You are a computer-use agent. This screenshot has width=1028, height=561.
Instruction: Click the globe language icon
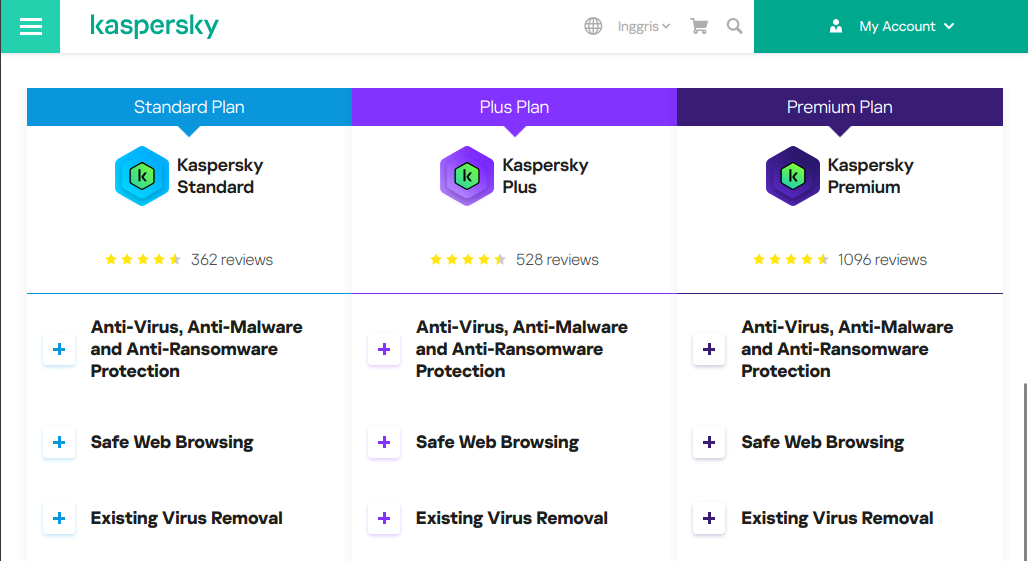click(593, 26)
